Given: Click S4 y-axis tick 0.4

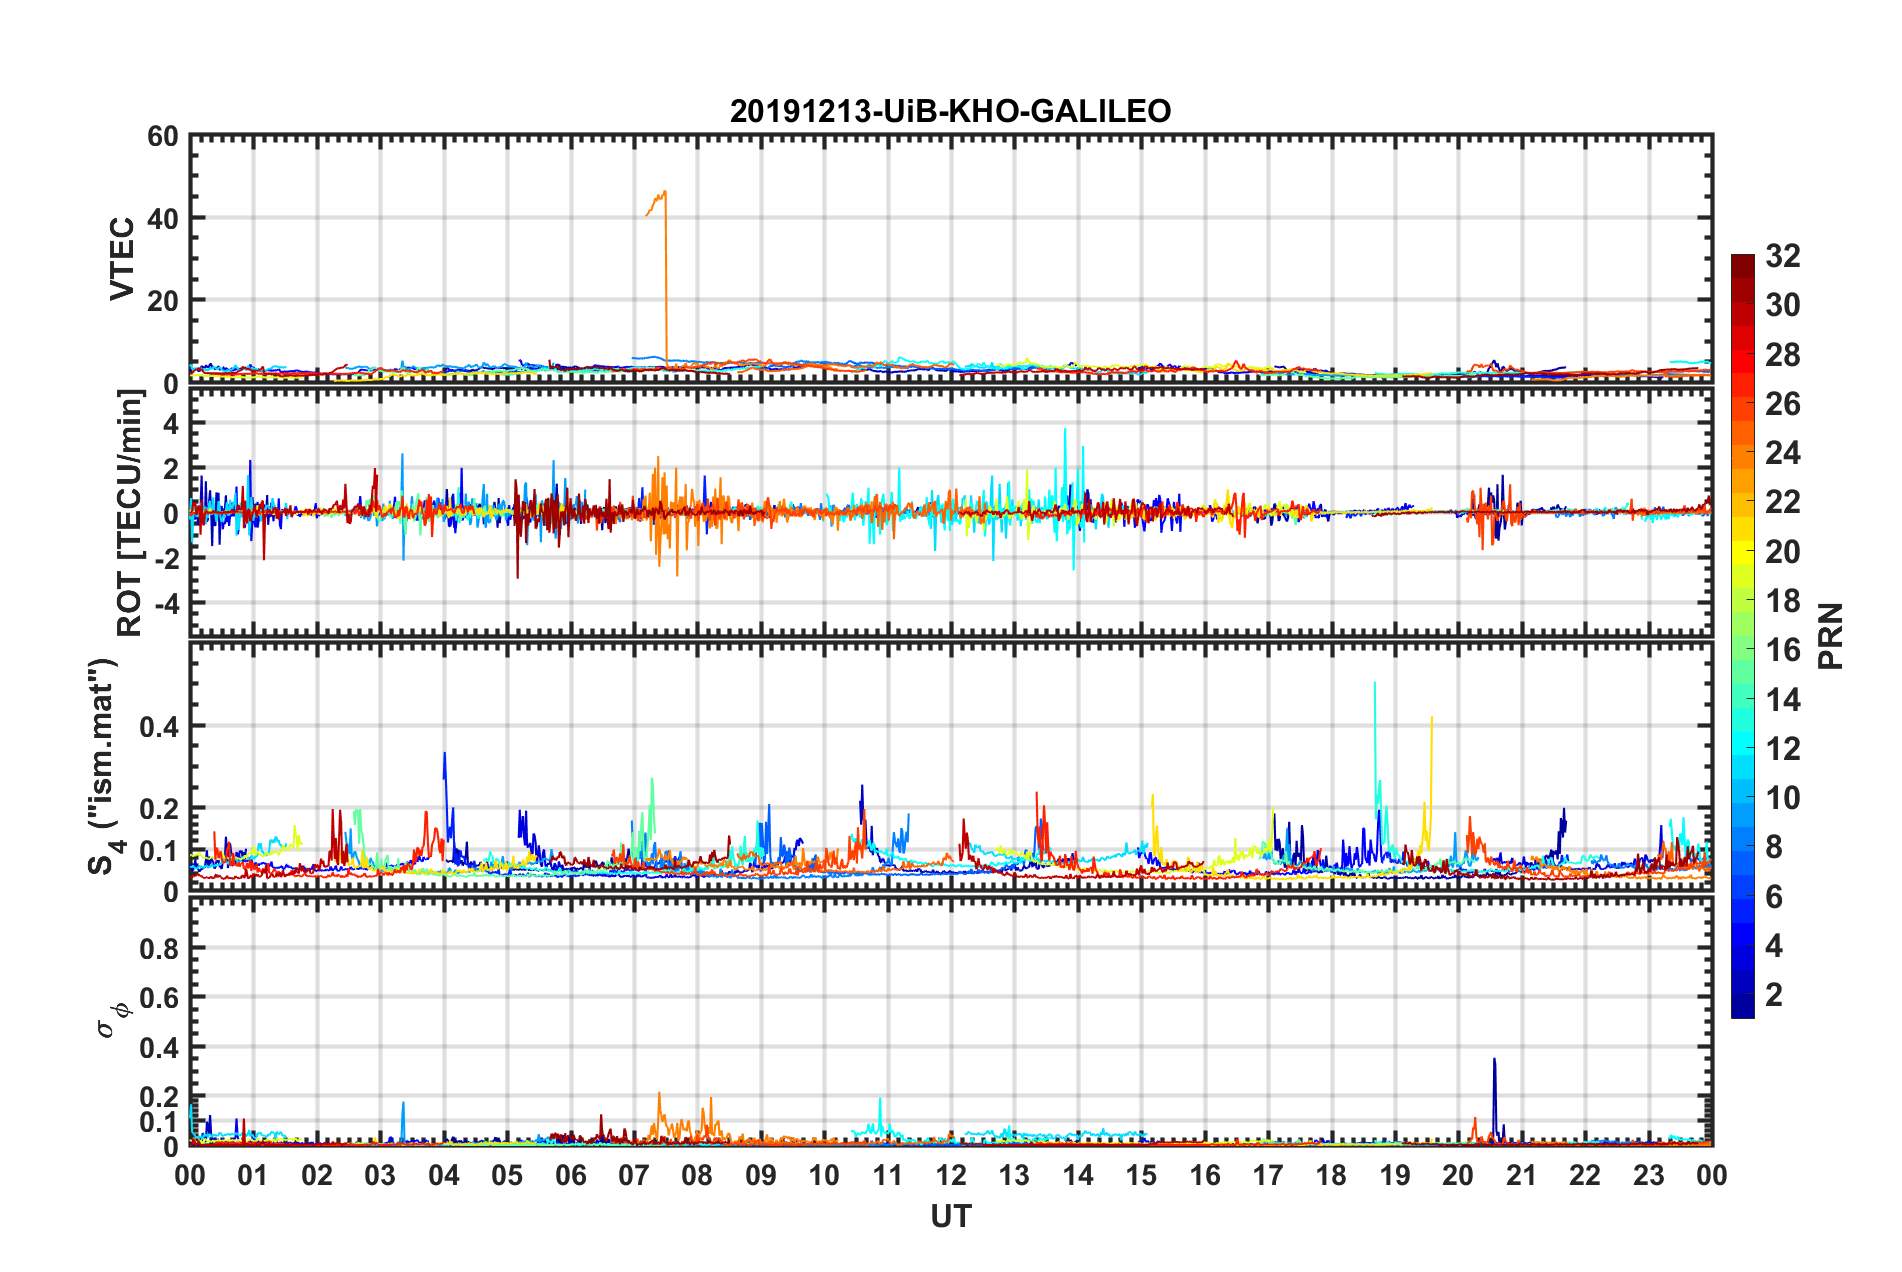Looking at the screenshot, I should pos(159,727).
